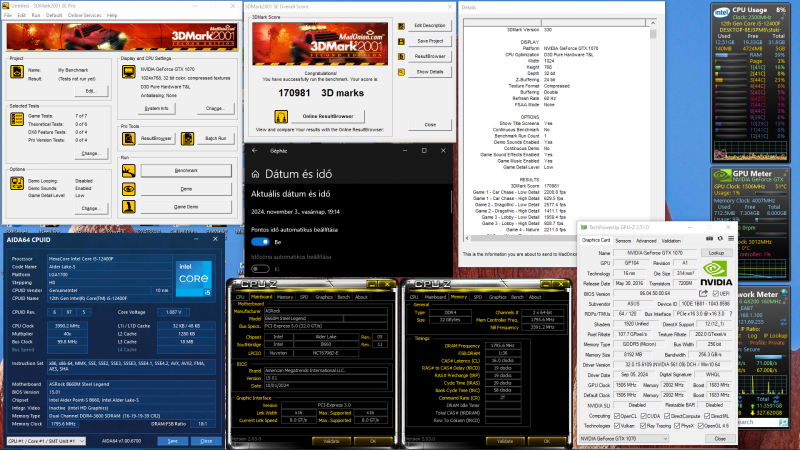Switch to Validation tab in GPU-Z
The width and height of the screenshot is (800, 450).
tap(671, 241)
